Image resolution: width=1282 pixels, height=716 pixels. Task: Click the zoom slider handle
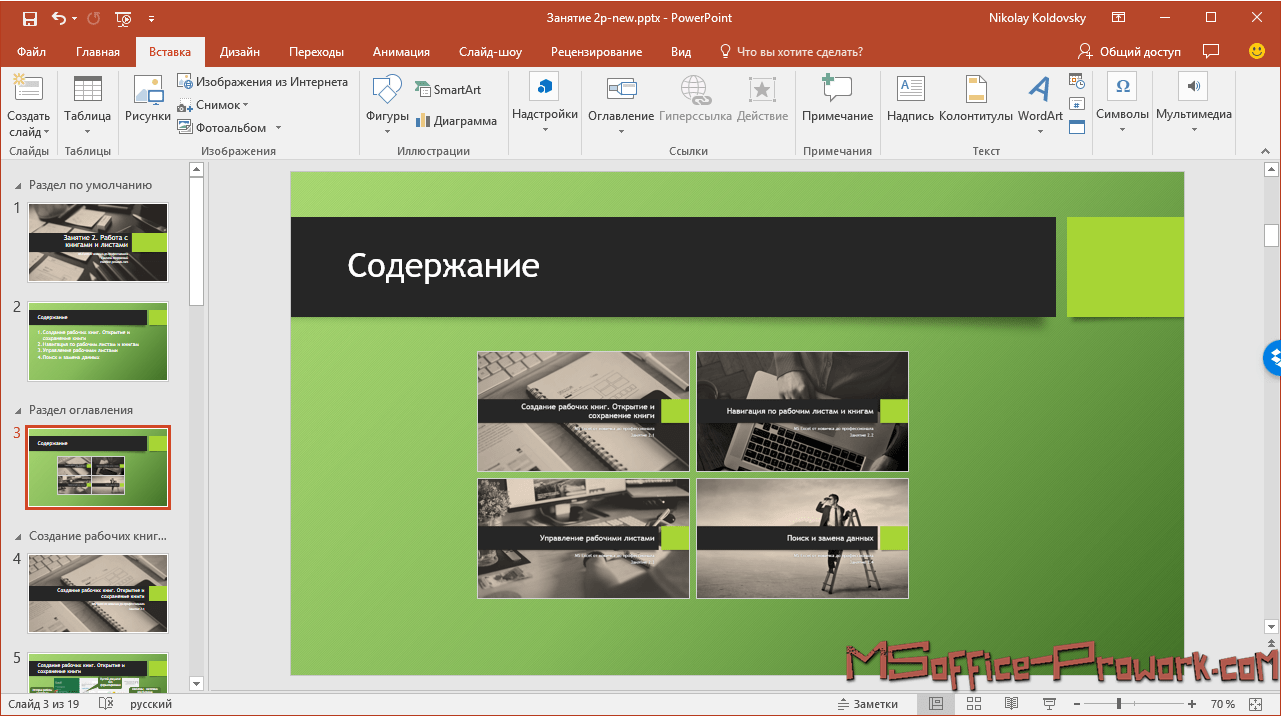click(1119, 704)
